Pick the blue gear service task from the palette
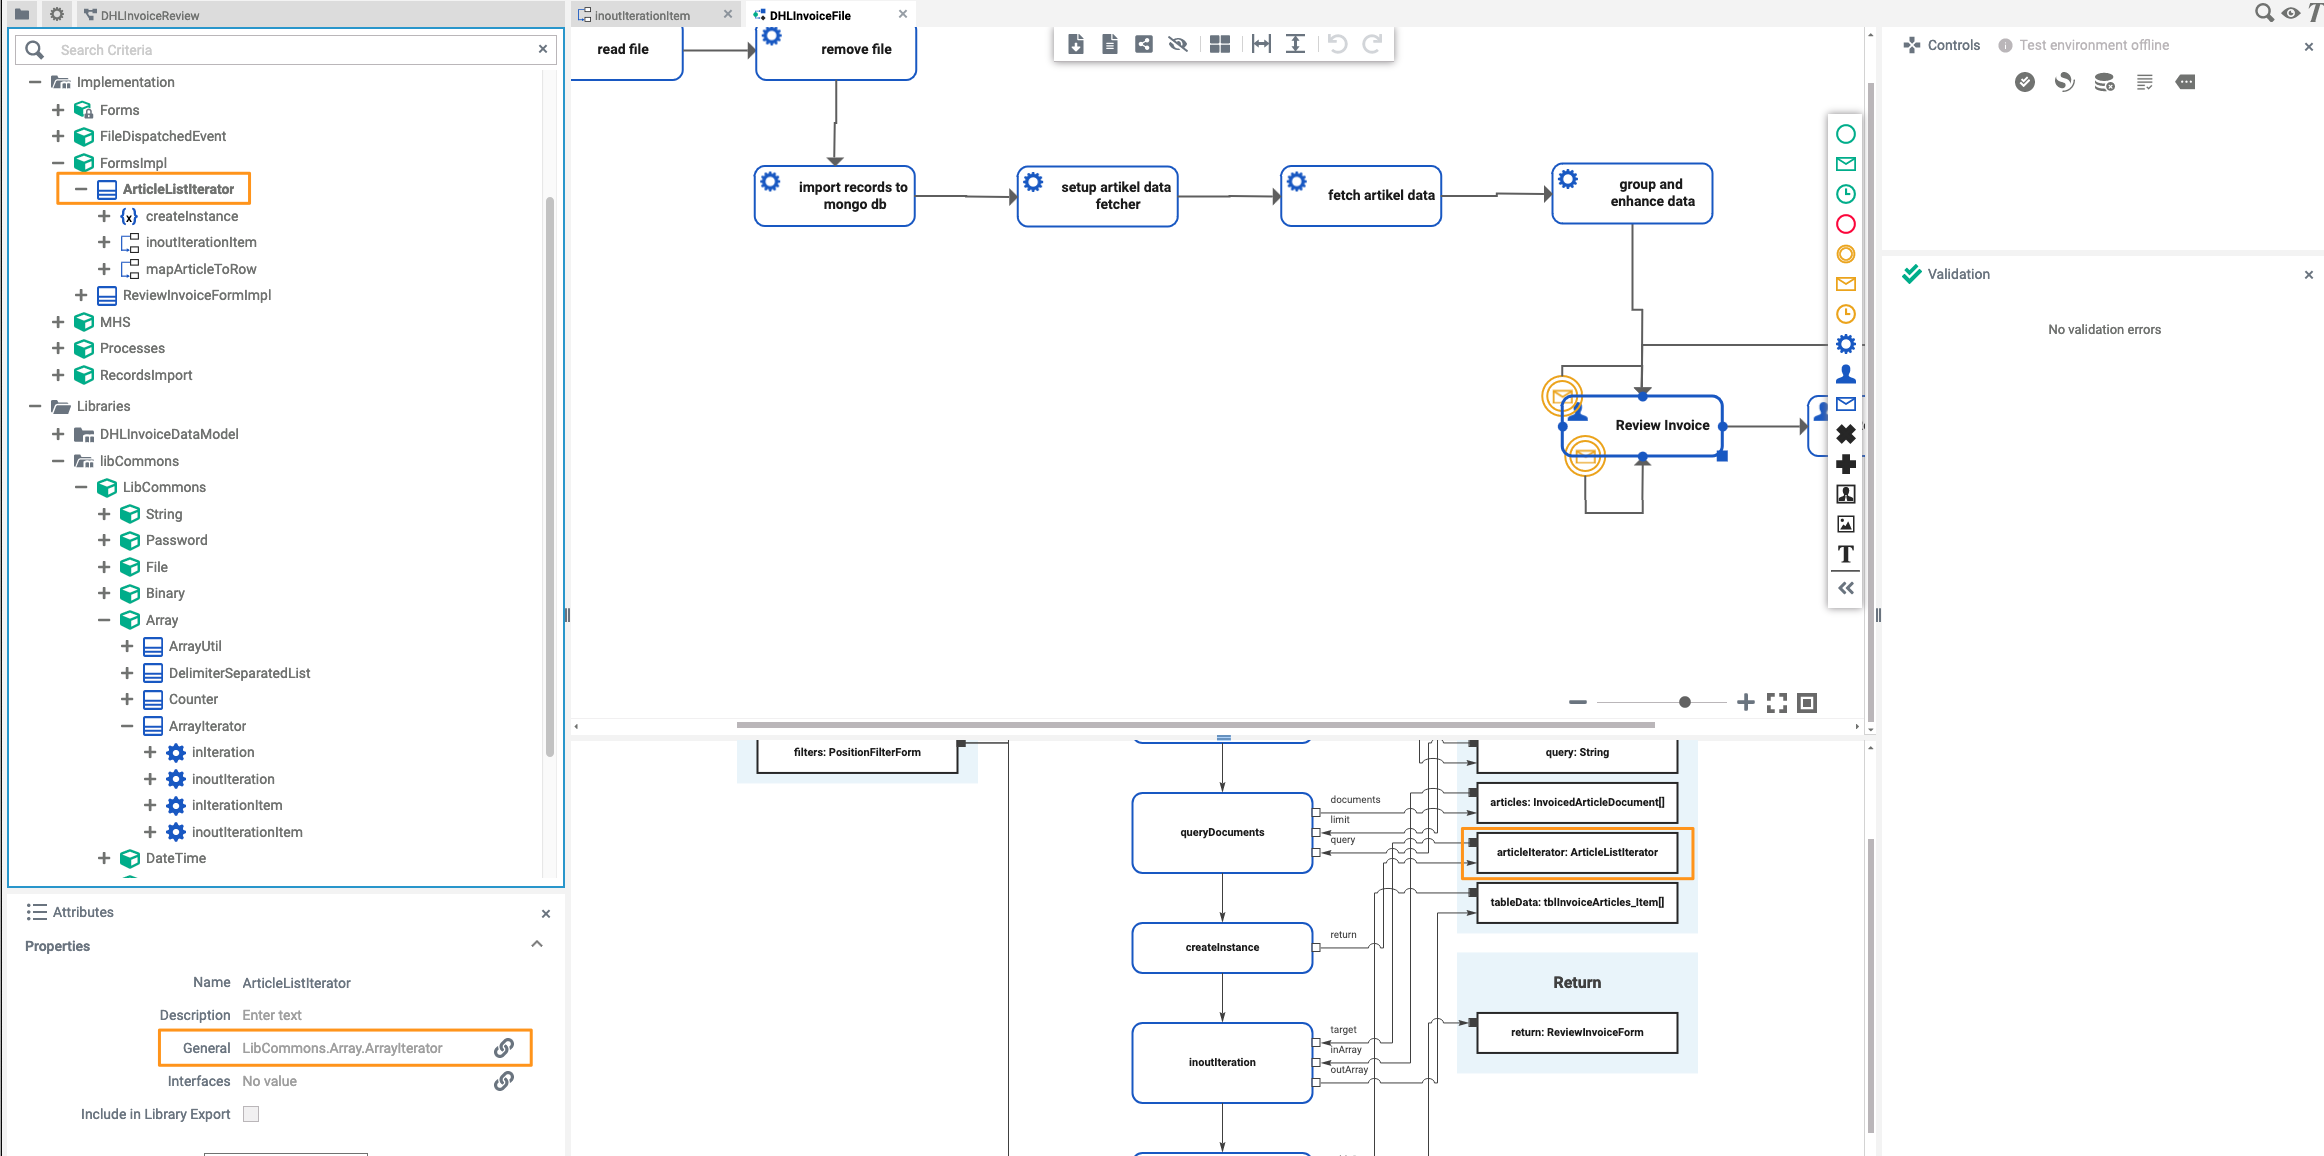Screen dimensions: 2324x1156 [x=1845, y=343]
